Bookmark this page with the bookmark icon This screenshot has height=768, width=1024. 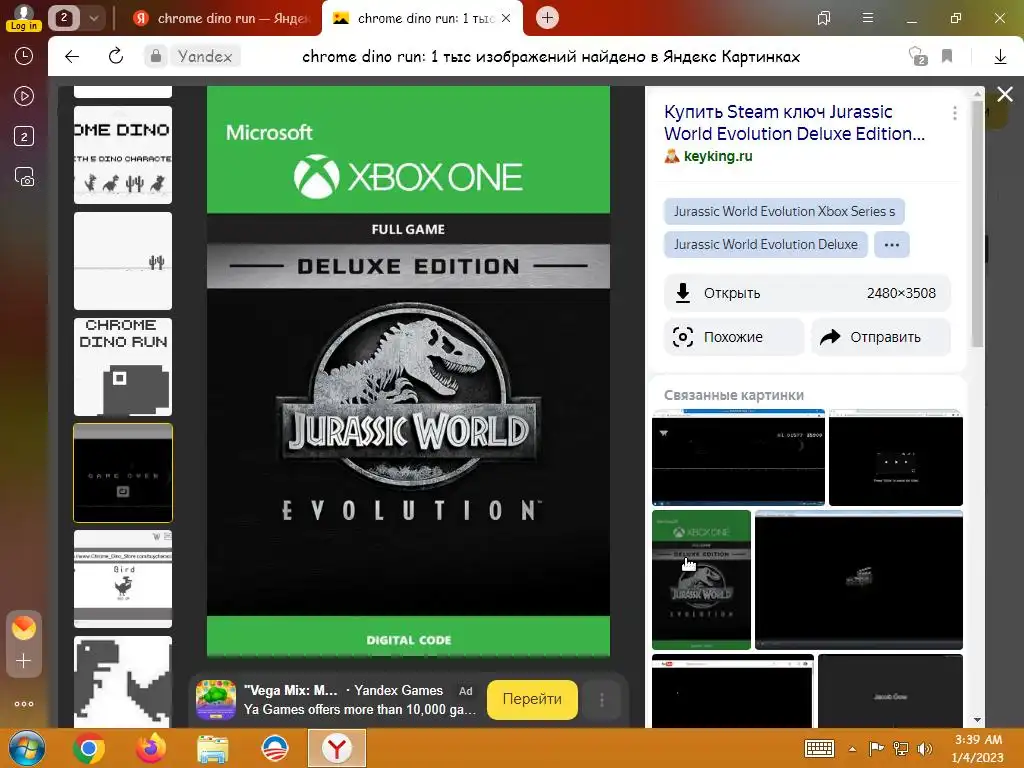point(947,56)
